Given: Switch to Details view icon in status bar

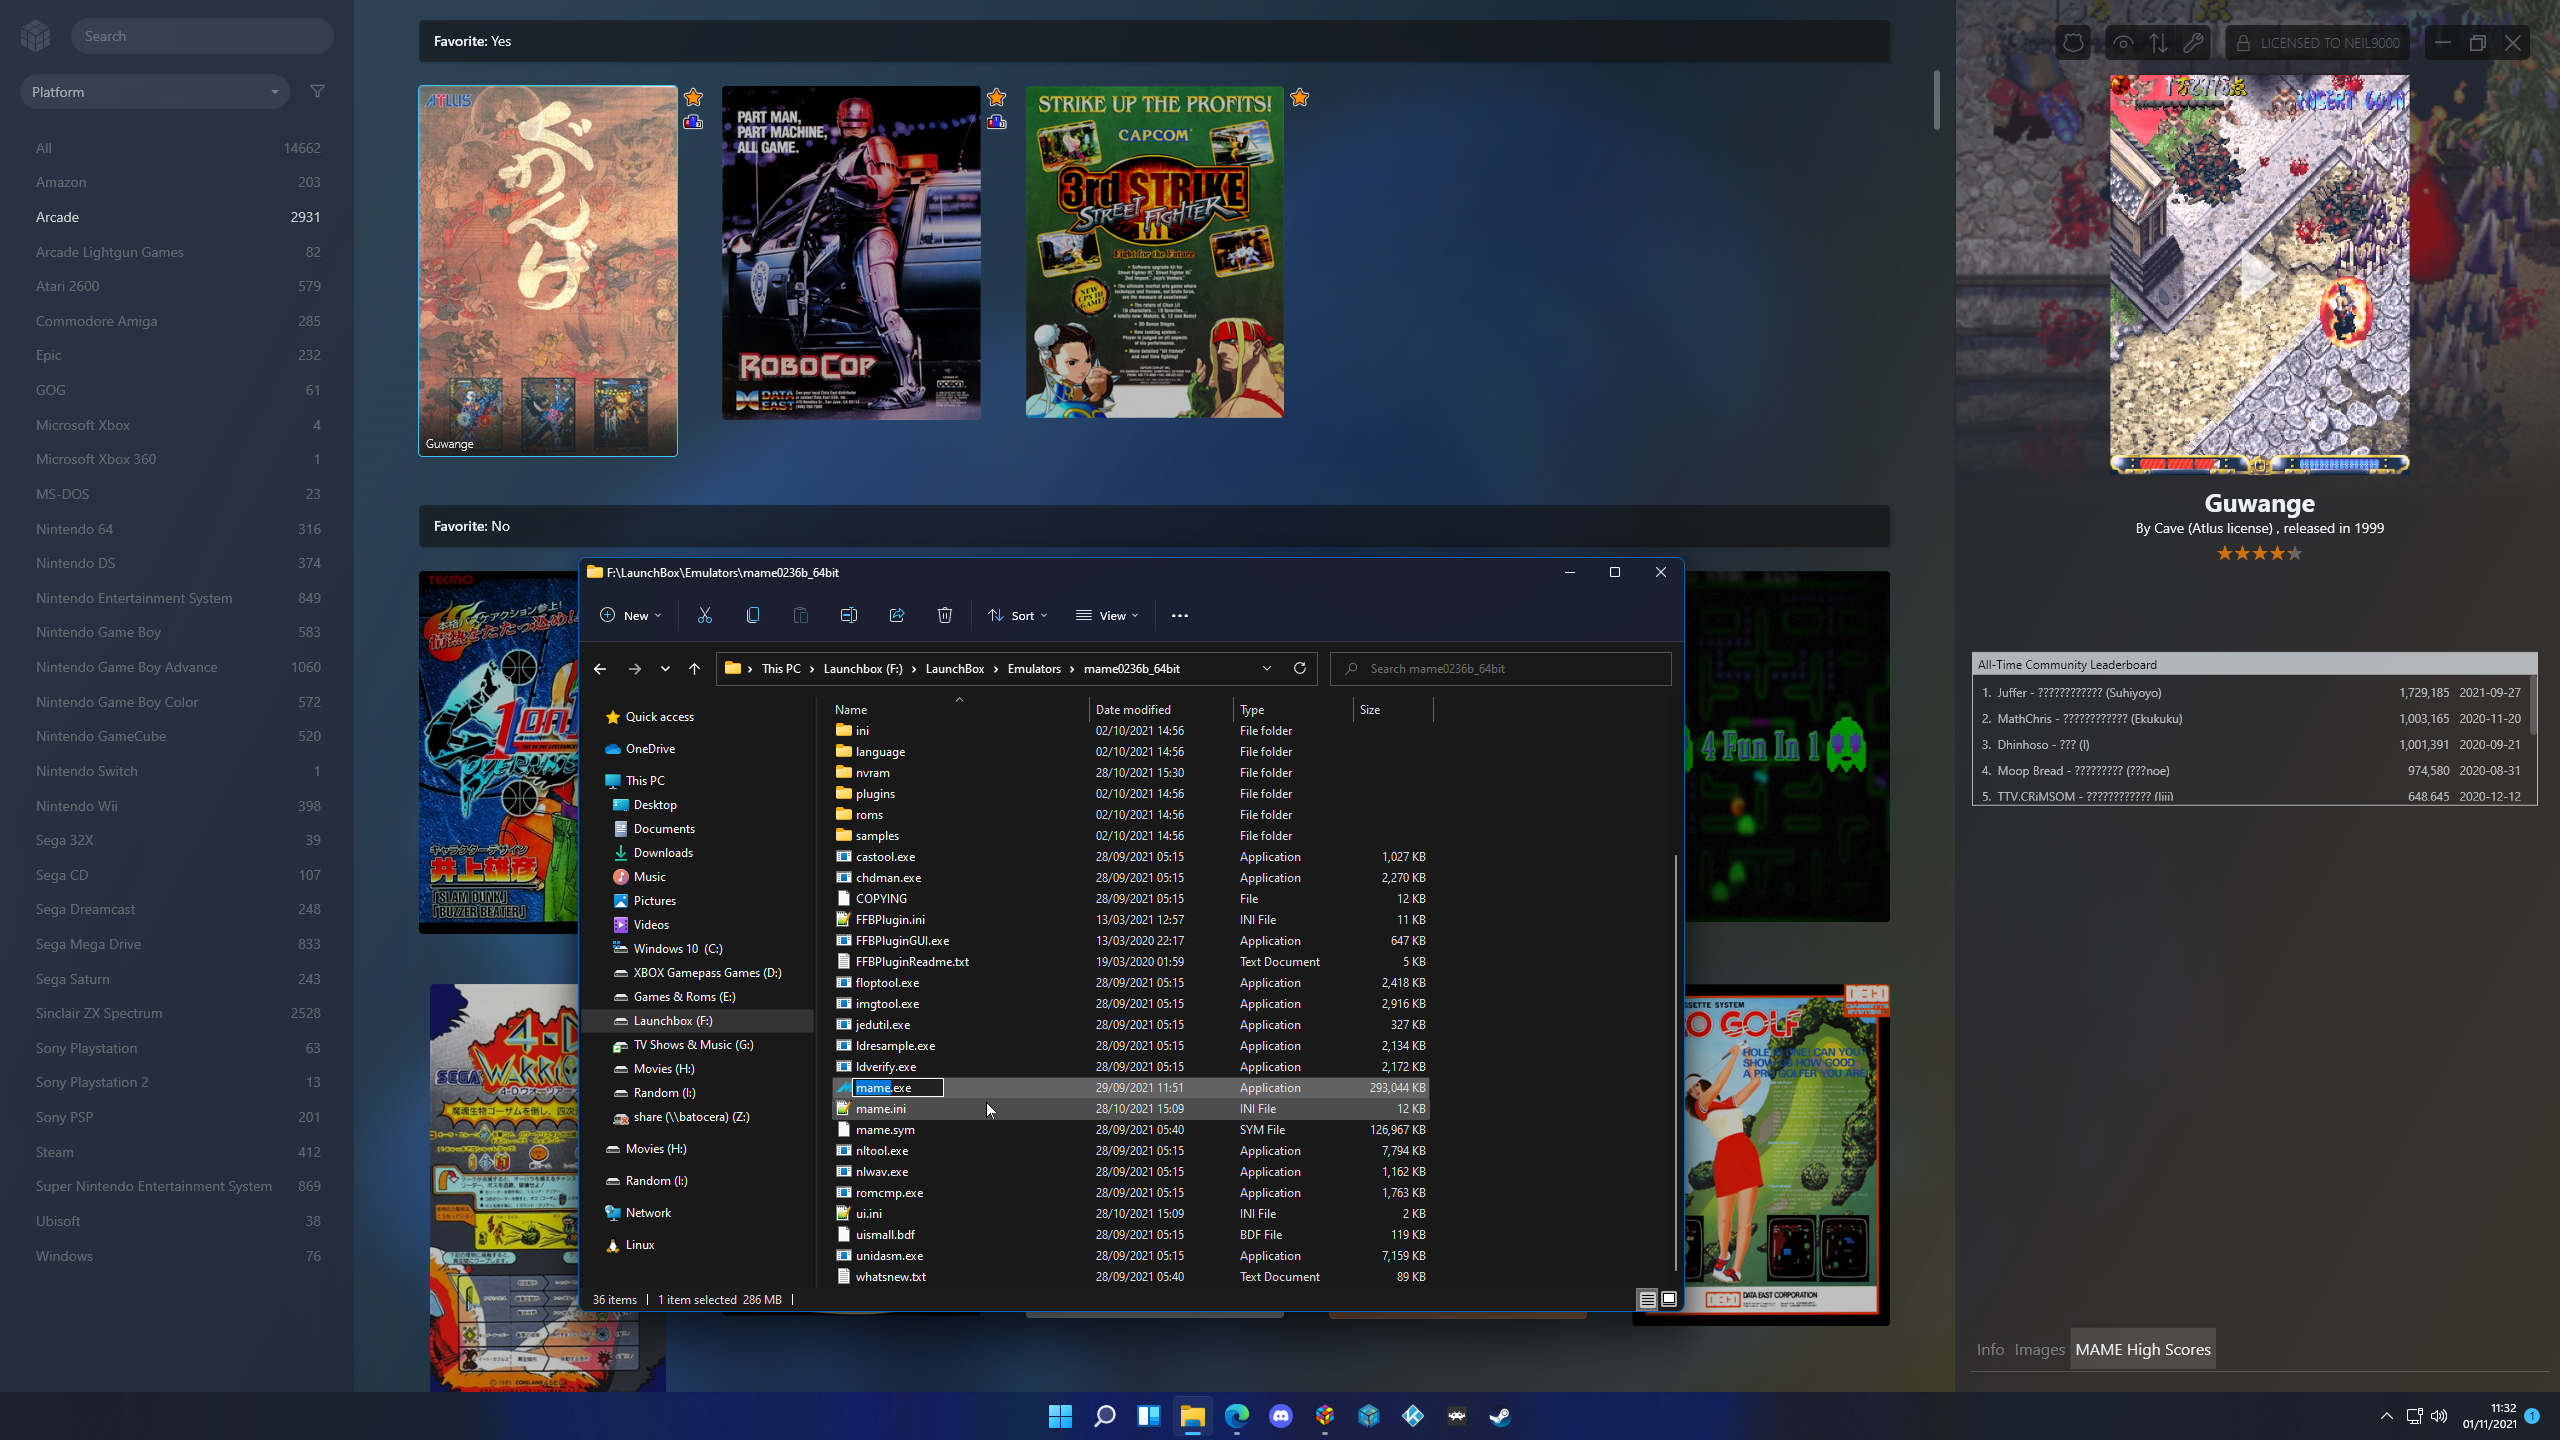Looking at the screenshot, I should [1647, 1299].
